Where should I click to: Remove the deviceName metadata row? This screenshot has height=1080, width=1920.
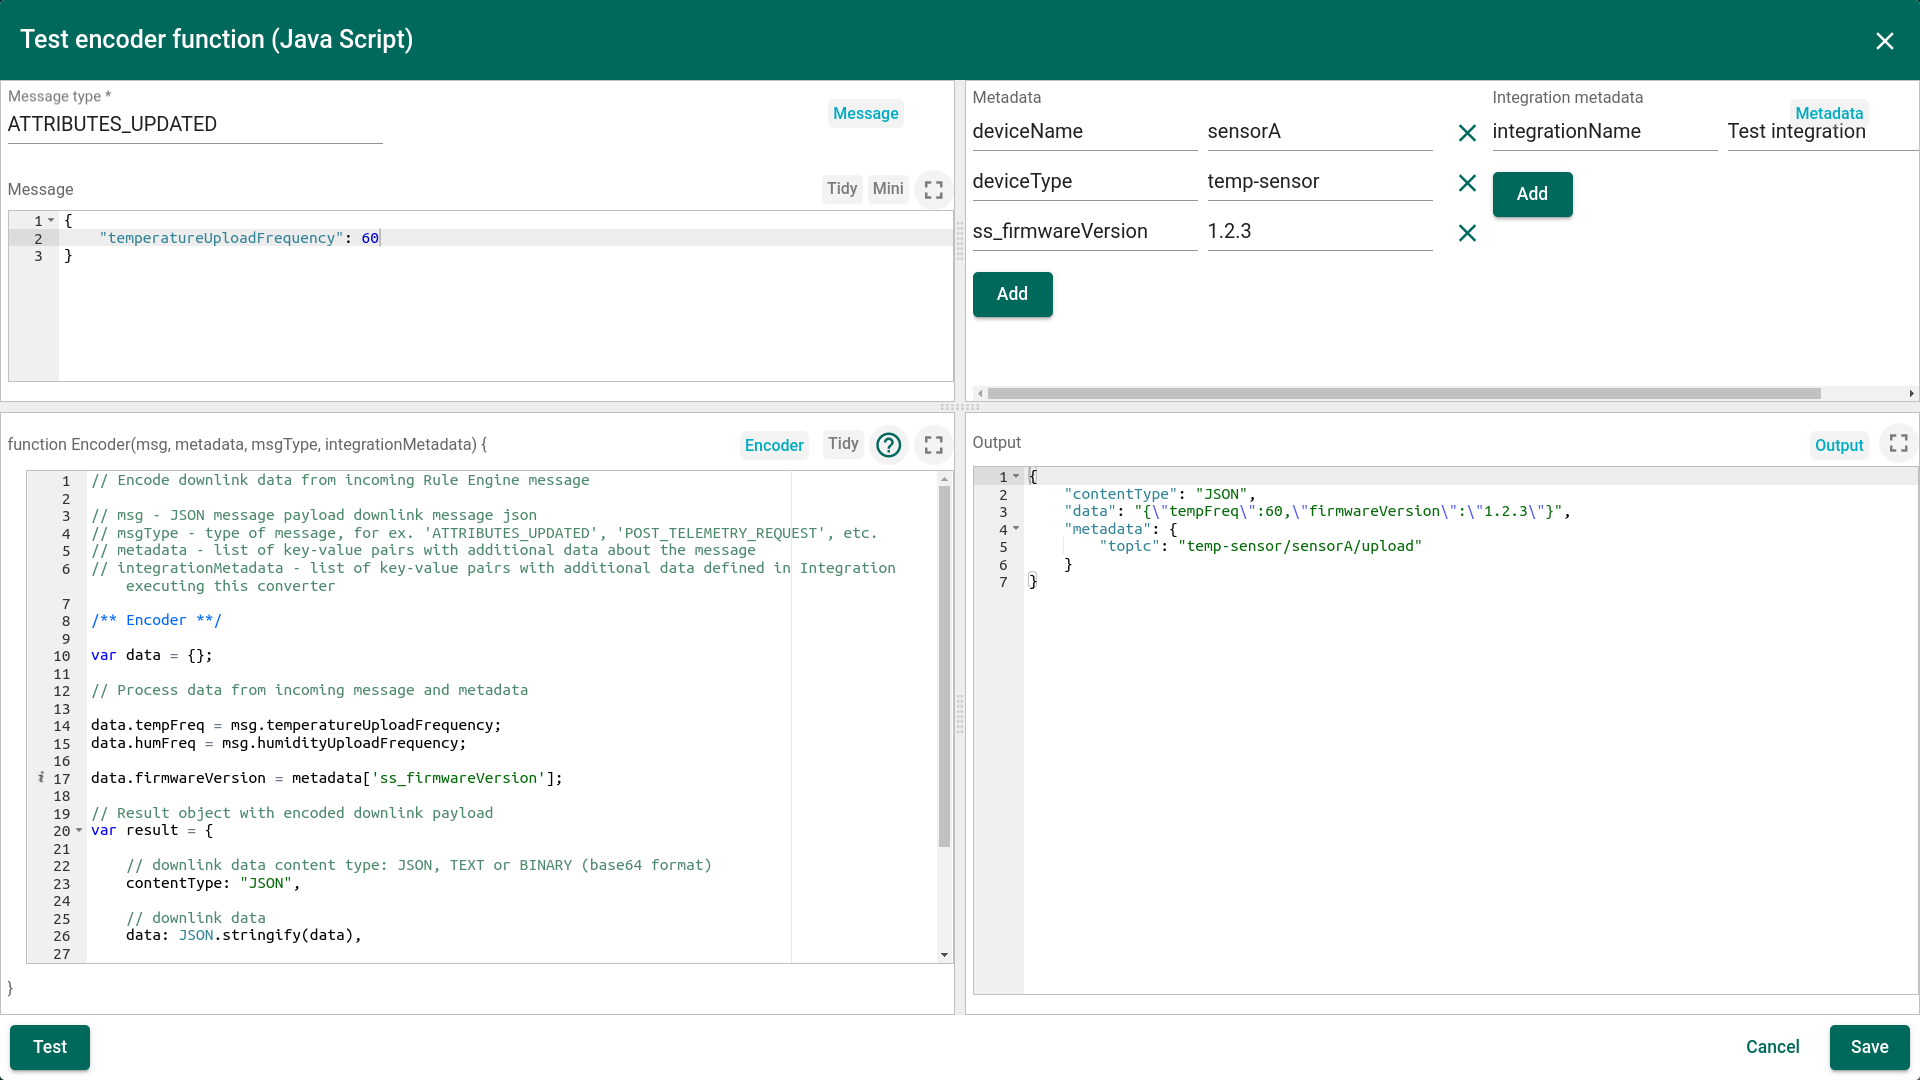(x=1467, y=133)
